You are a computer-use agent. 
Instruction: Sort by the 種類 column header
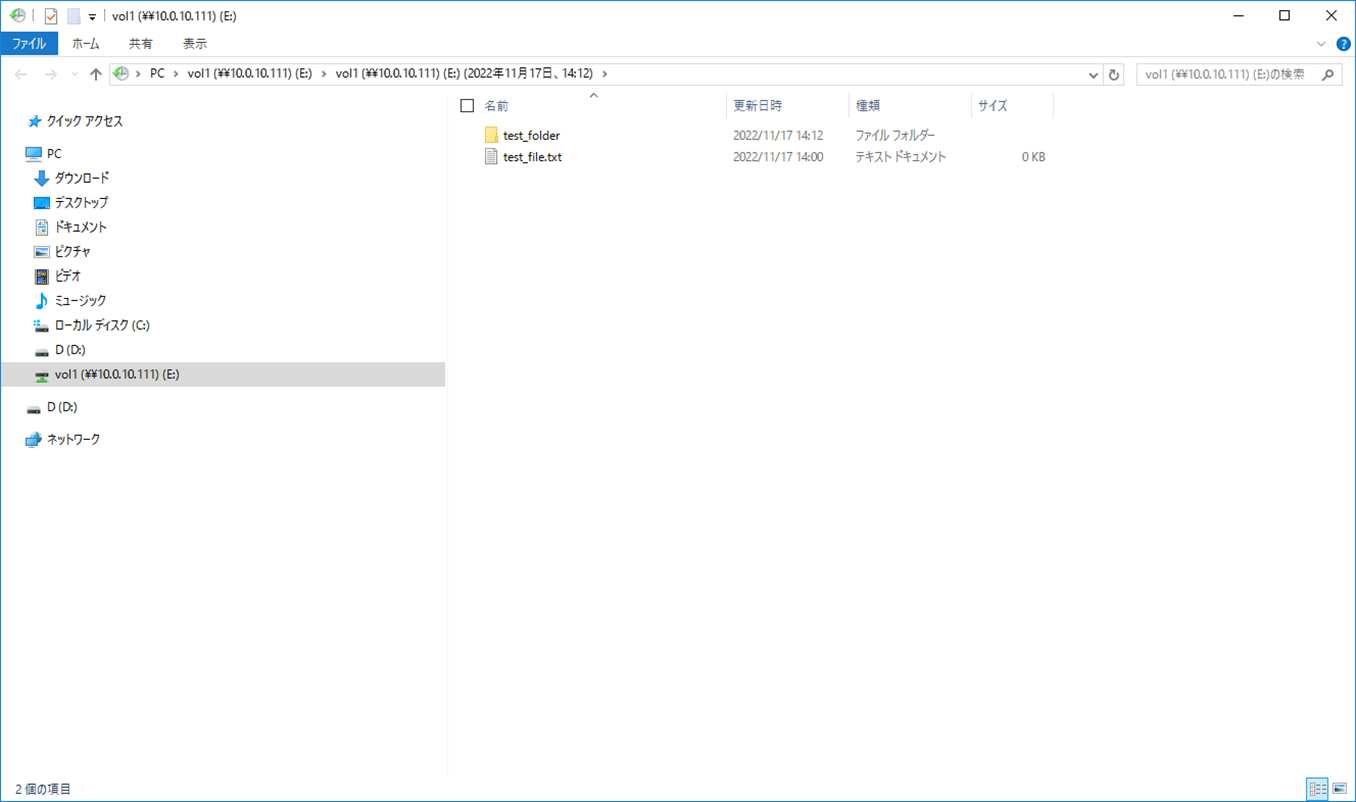coord(867,106)
